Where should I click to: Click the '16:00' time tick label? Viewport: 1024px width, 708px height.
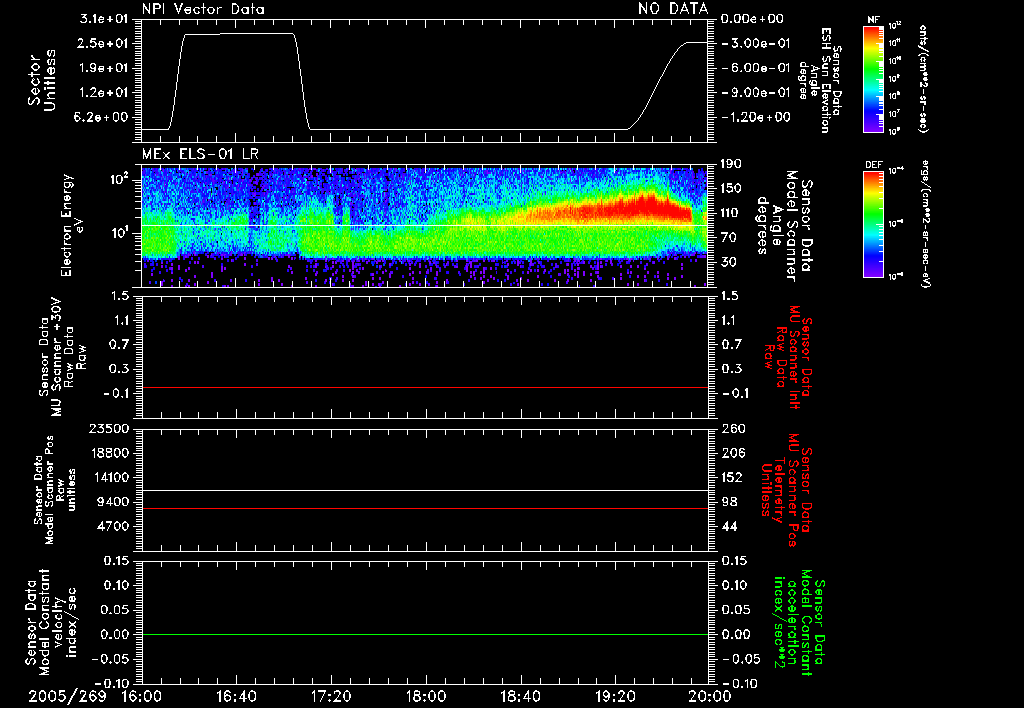pyautogui.click(x=142, y=696)
